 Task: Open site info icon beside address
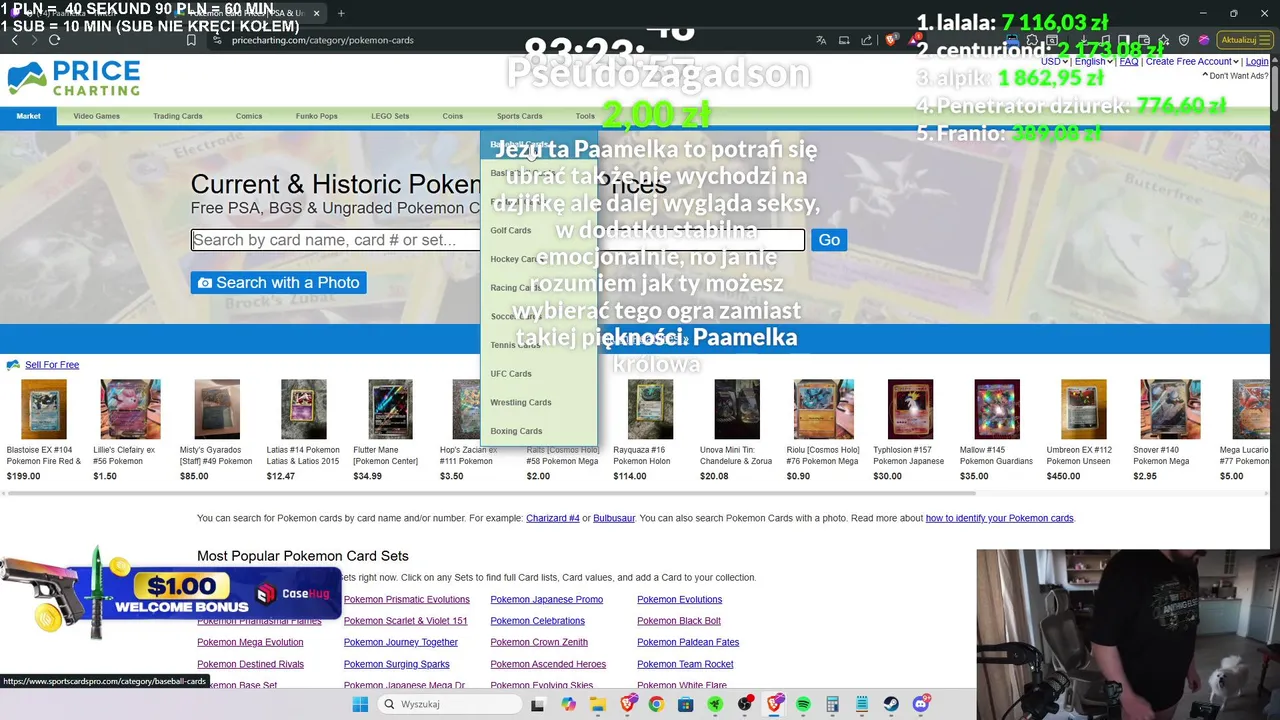point(217,40)
